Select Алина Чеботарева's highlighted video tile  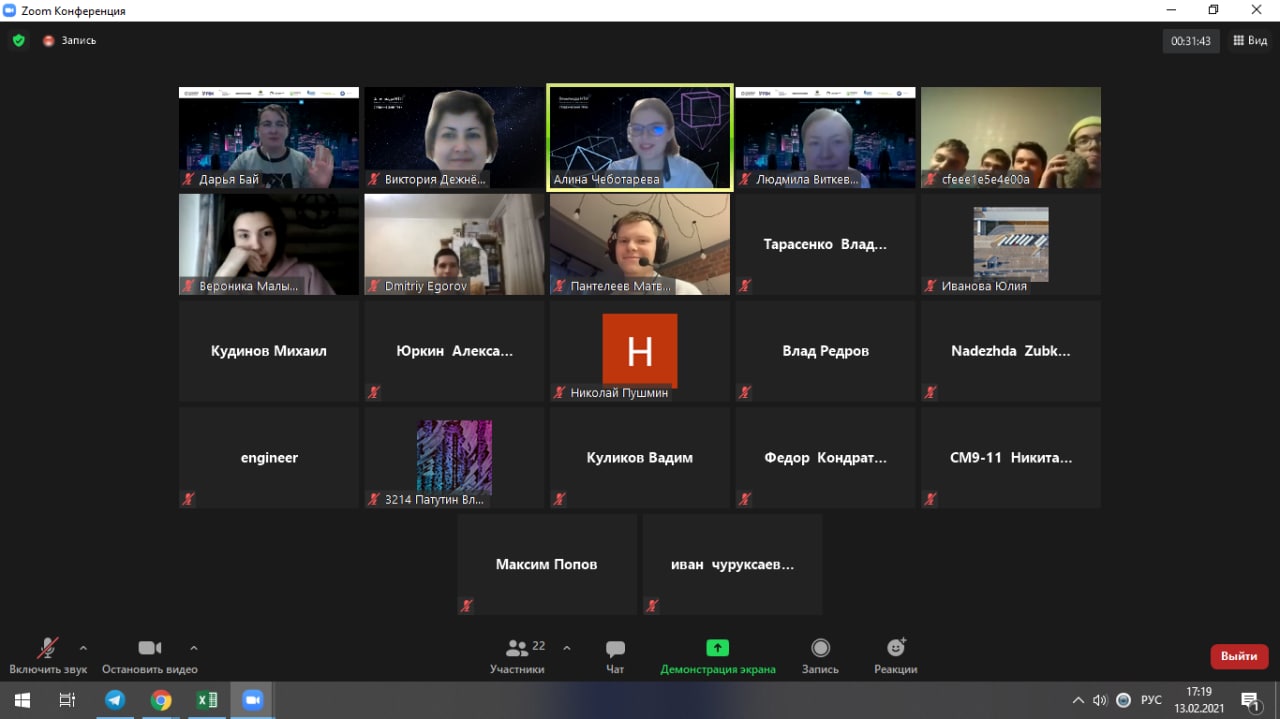point(640,137)
